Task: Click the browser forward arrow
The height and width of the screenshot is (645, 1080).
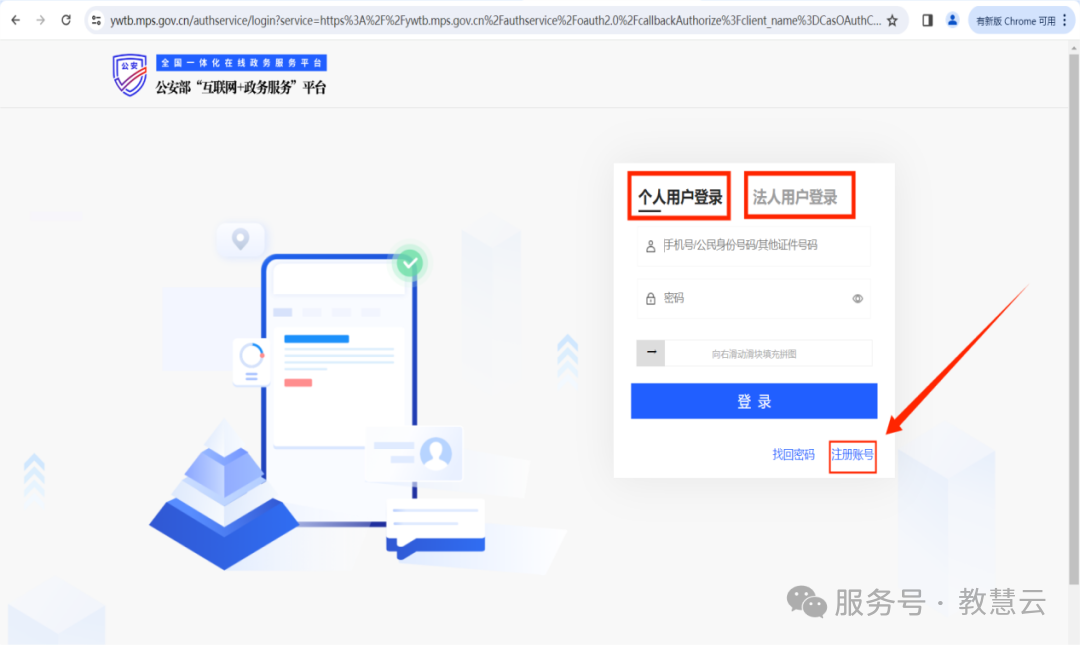Action: [x=41, y=20]
